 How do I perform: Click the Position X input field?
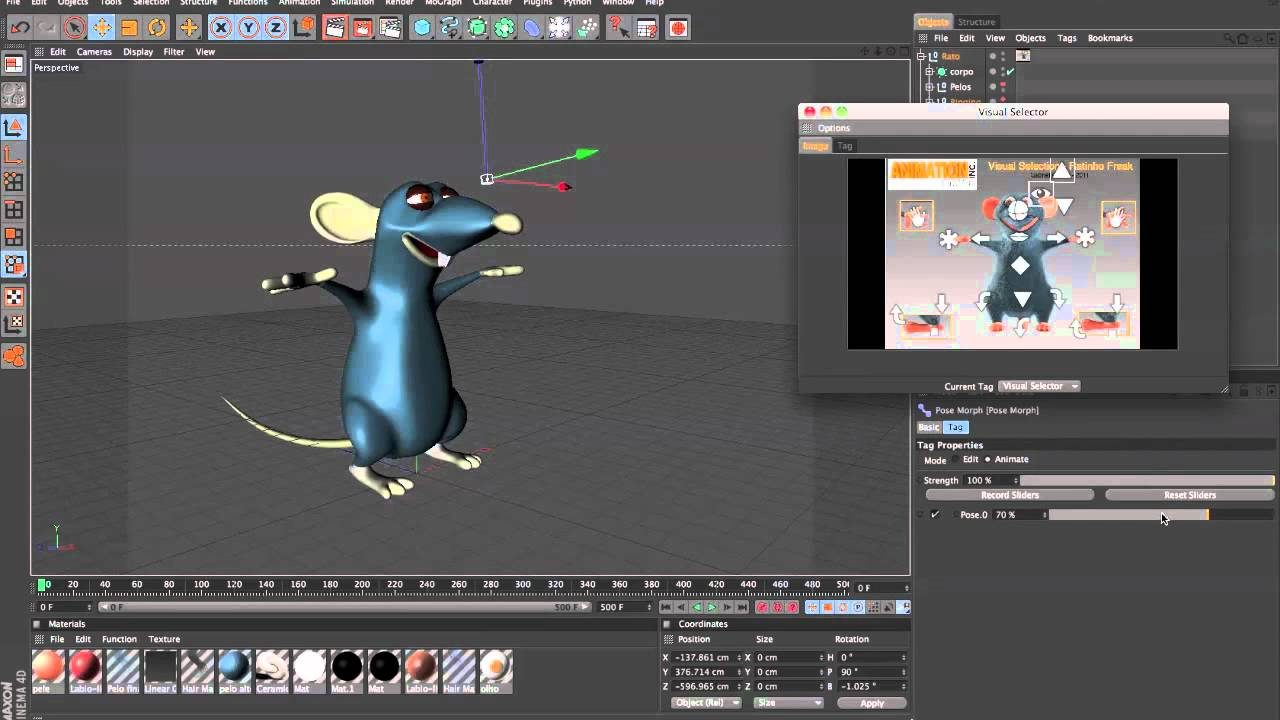705,657
